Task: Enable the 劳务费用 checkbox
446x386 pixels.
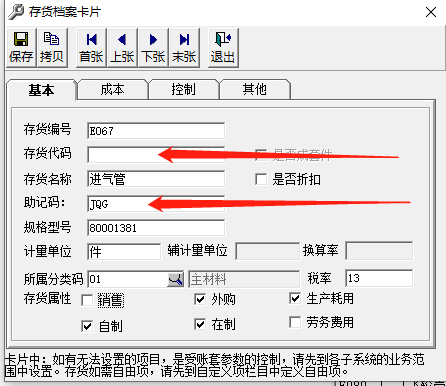Action: point(295,322)
